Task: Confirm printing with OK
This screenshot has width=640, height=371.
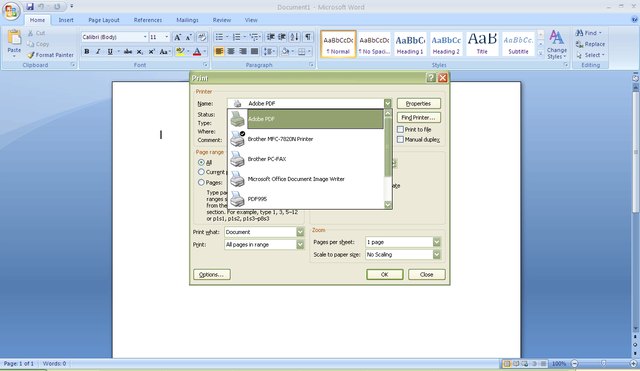Action: [x=384, y=275]
